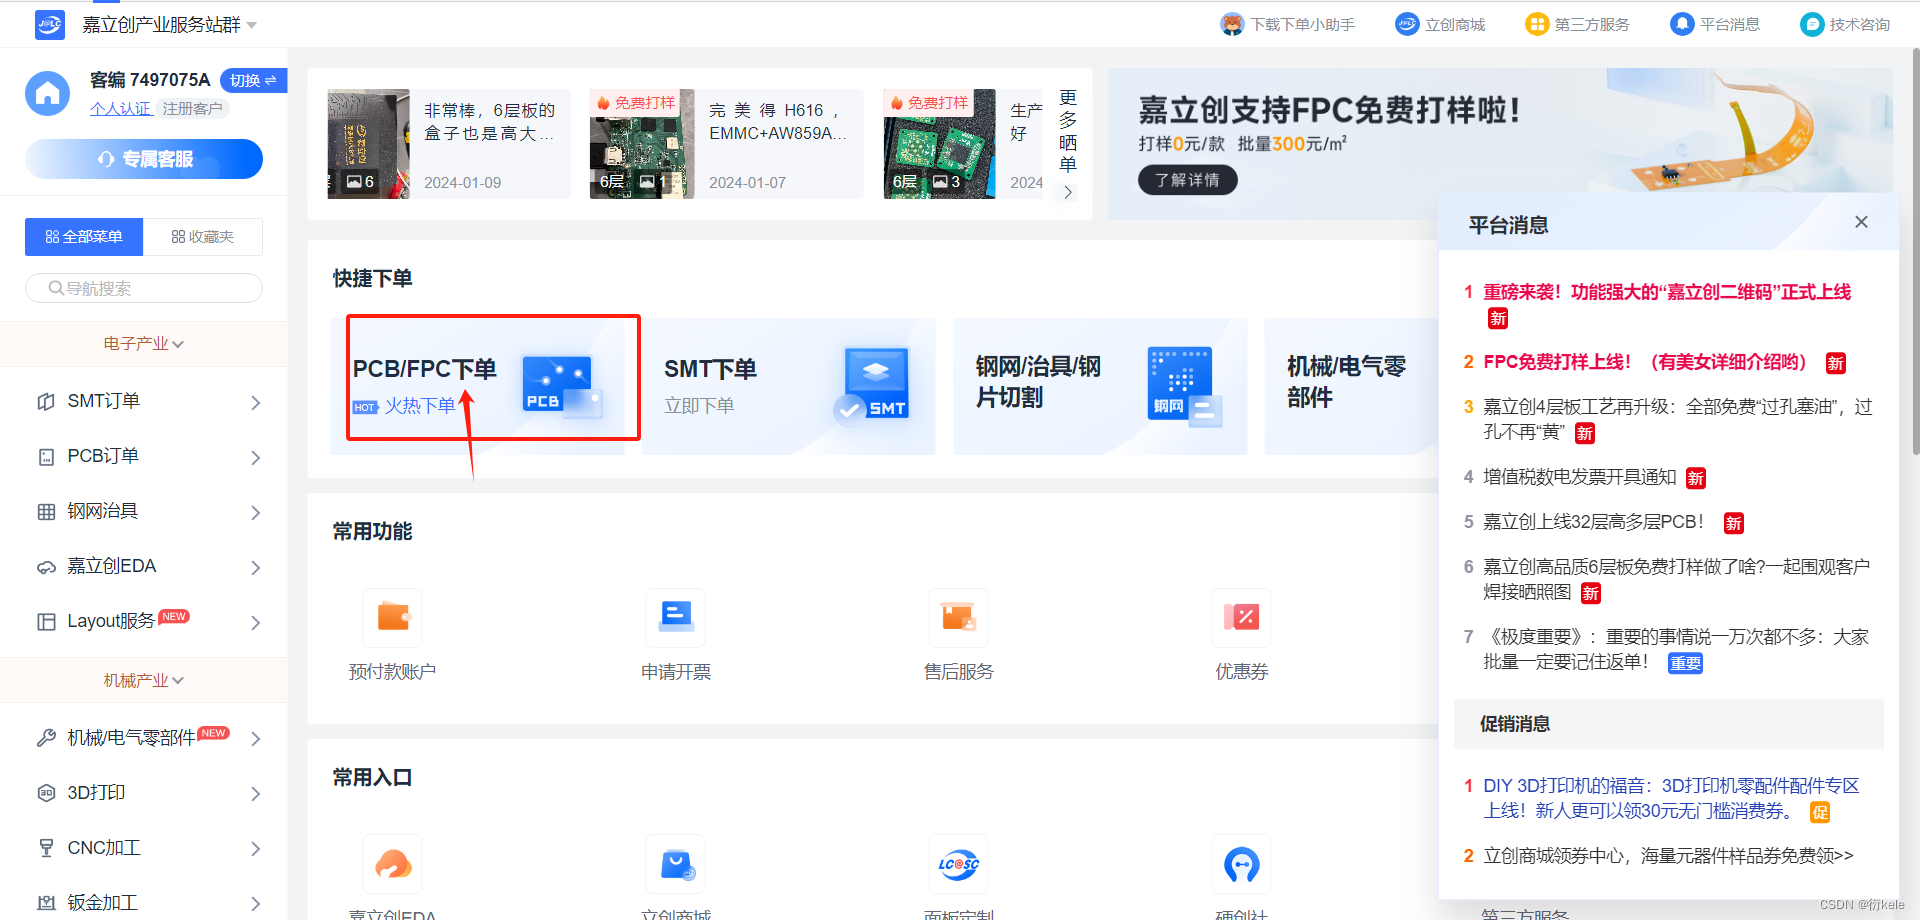
Task: Contact 专属客服 button
Action: 144,159
